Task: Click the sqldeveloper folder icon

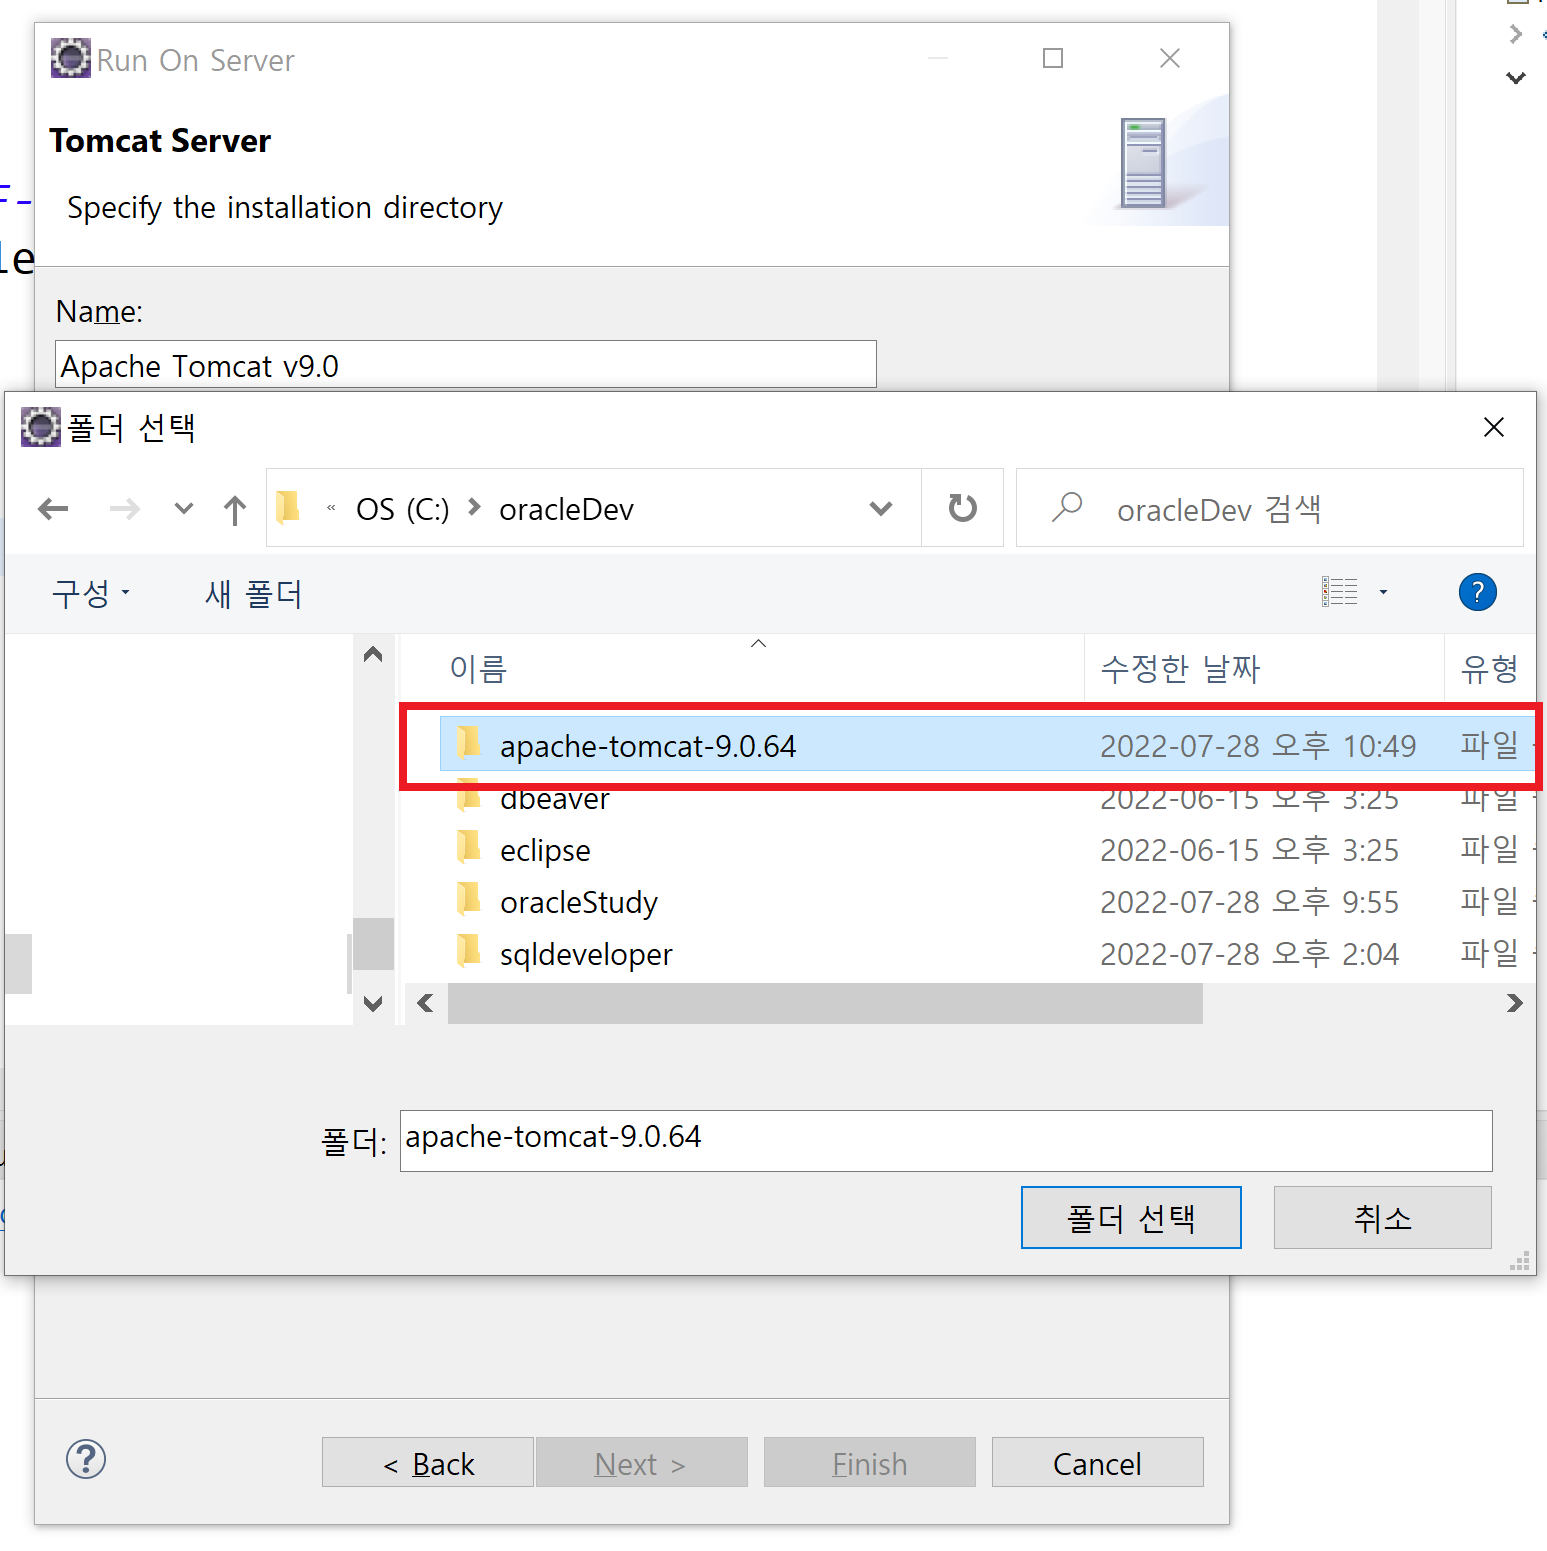Action: (x=468, y=952)
